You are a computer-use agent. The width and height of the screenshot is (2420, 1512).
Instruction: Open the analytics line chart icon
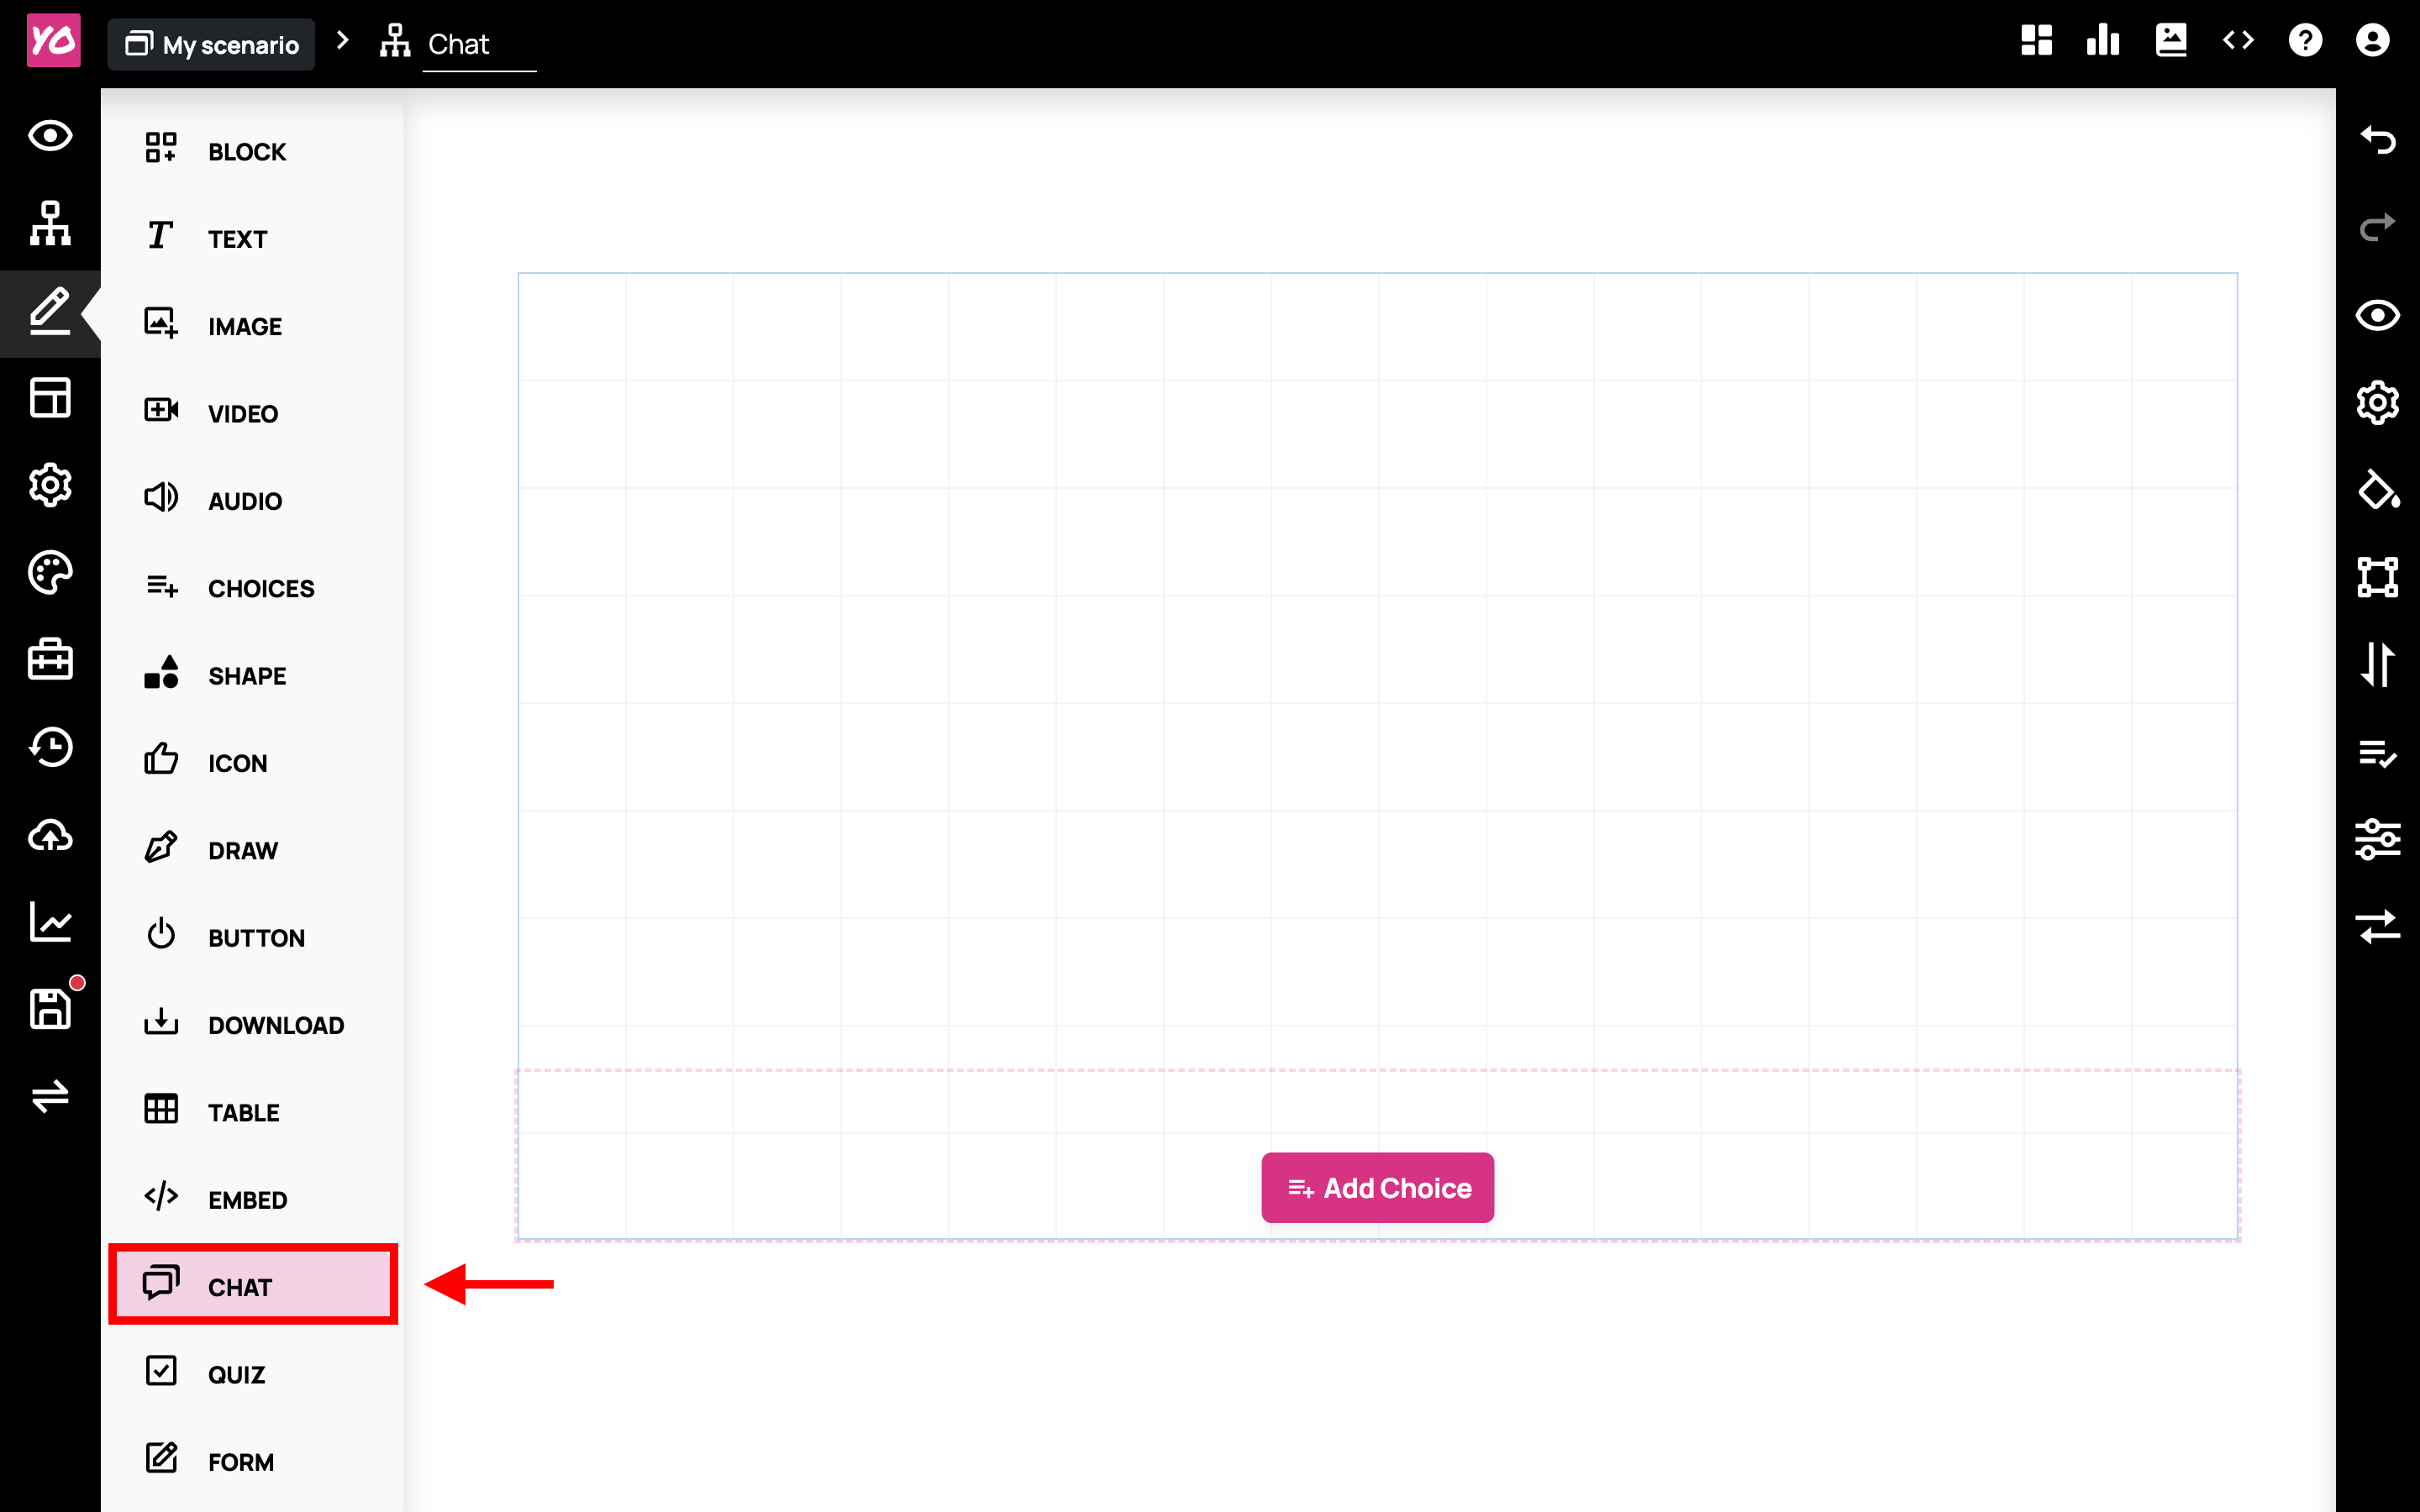[50, 921]
